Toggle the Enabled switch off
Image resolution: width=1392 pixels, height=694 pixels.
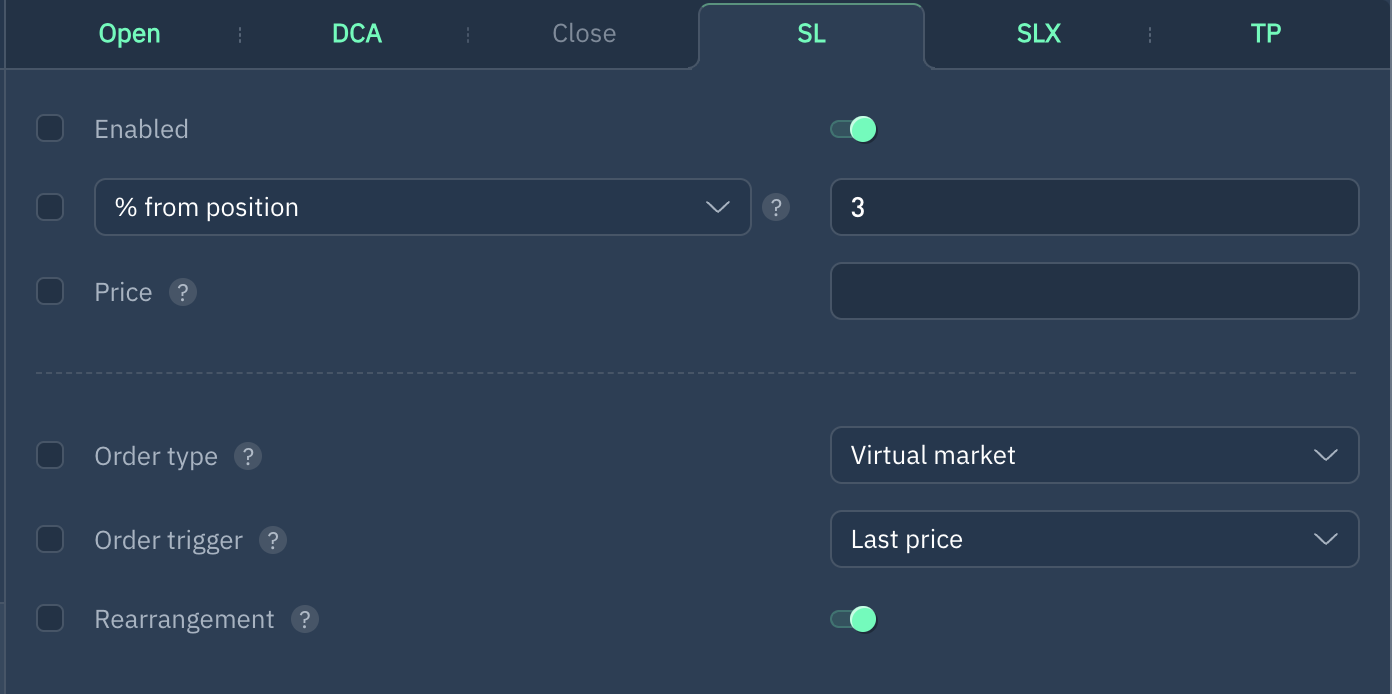pyautogui.click(x=853, y=129)
